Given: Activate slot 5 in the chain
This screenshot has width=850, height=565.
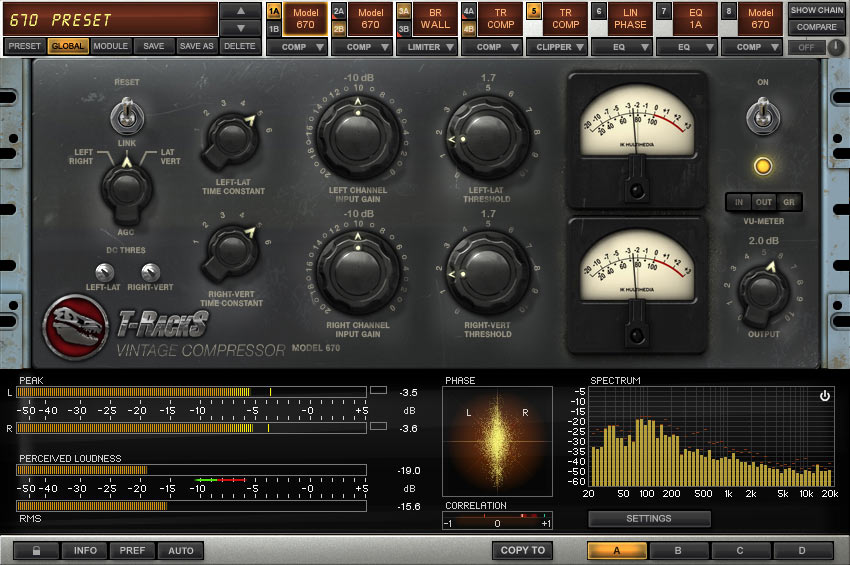Looking at the screenshot, I should tap(534, 11).
